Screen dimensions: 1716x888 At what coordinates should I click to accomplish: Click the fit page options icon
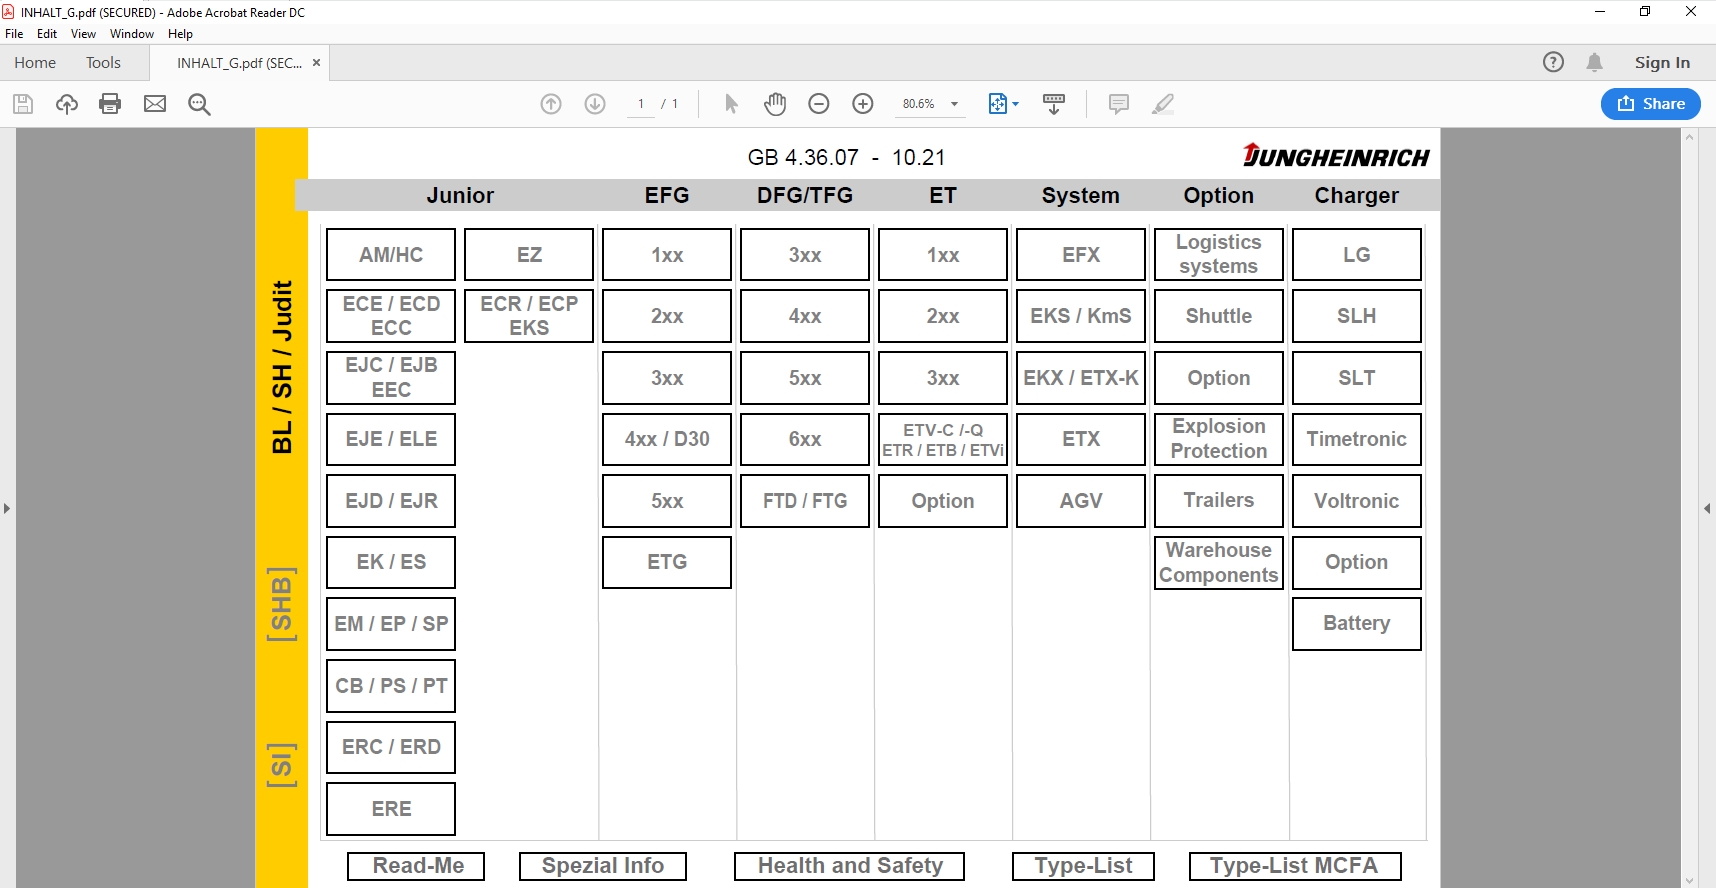(998, 104)
